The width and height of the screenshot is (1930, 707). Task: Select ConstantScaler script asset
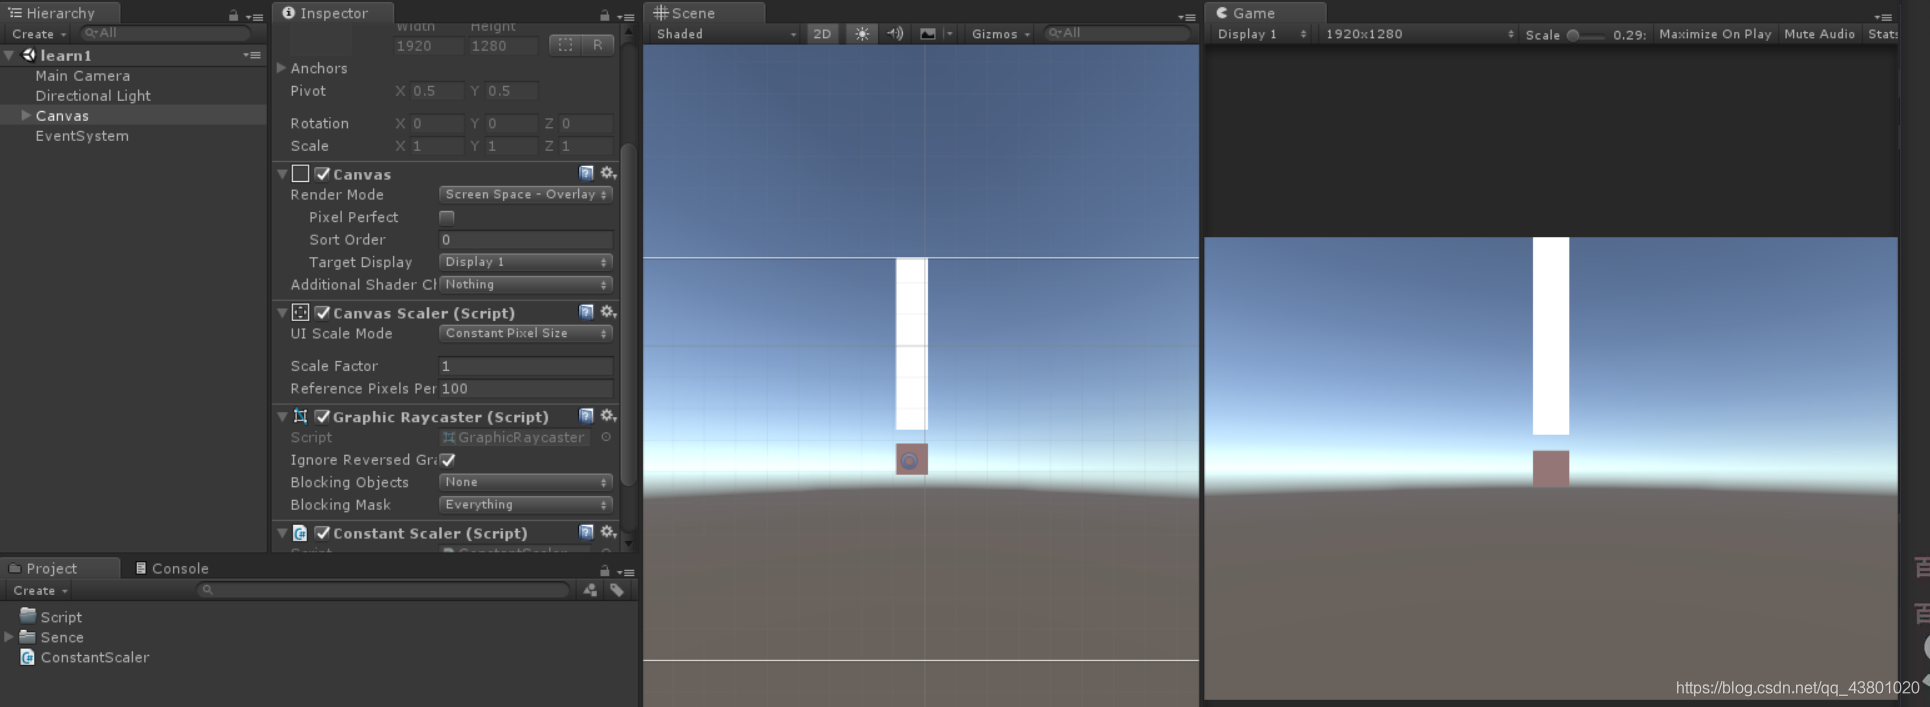[95, 657]
